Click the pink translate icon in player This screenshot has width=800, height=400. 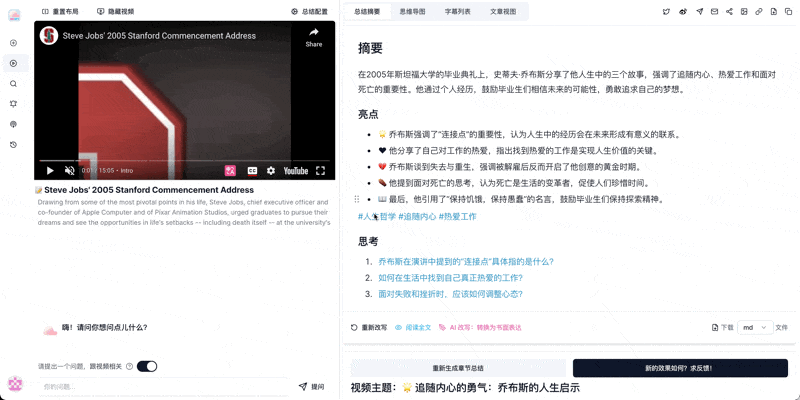click(230, 171)
